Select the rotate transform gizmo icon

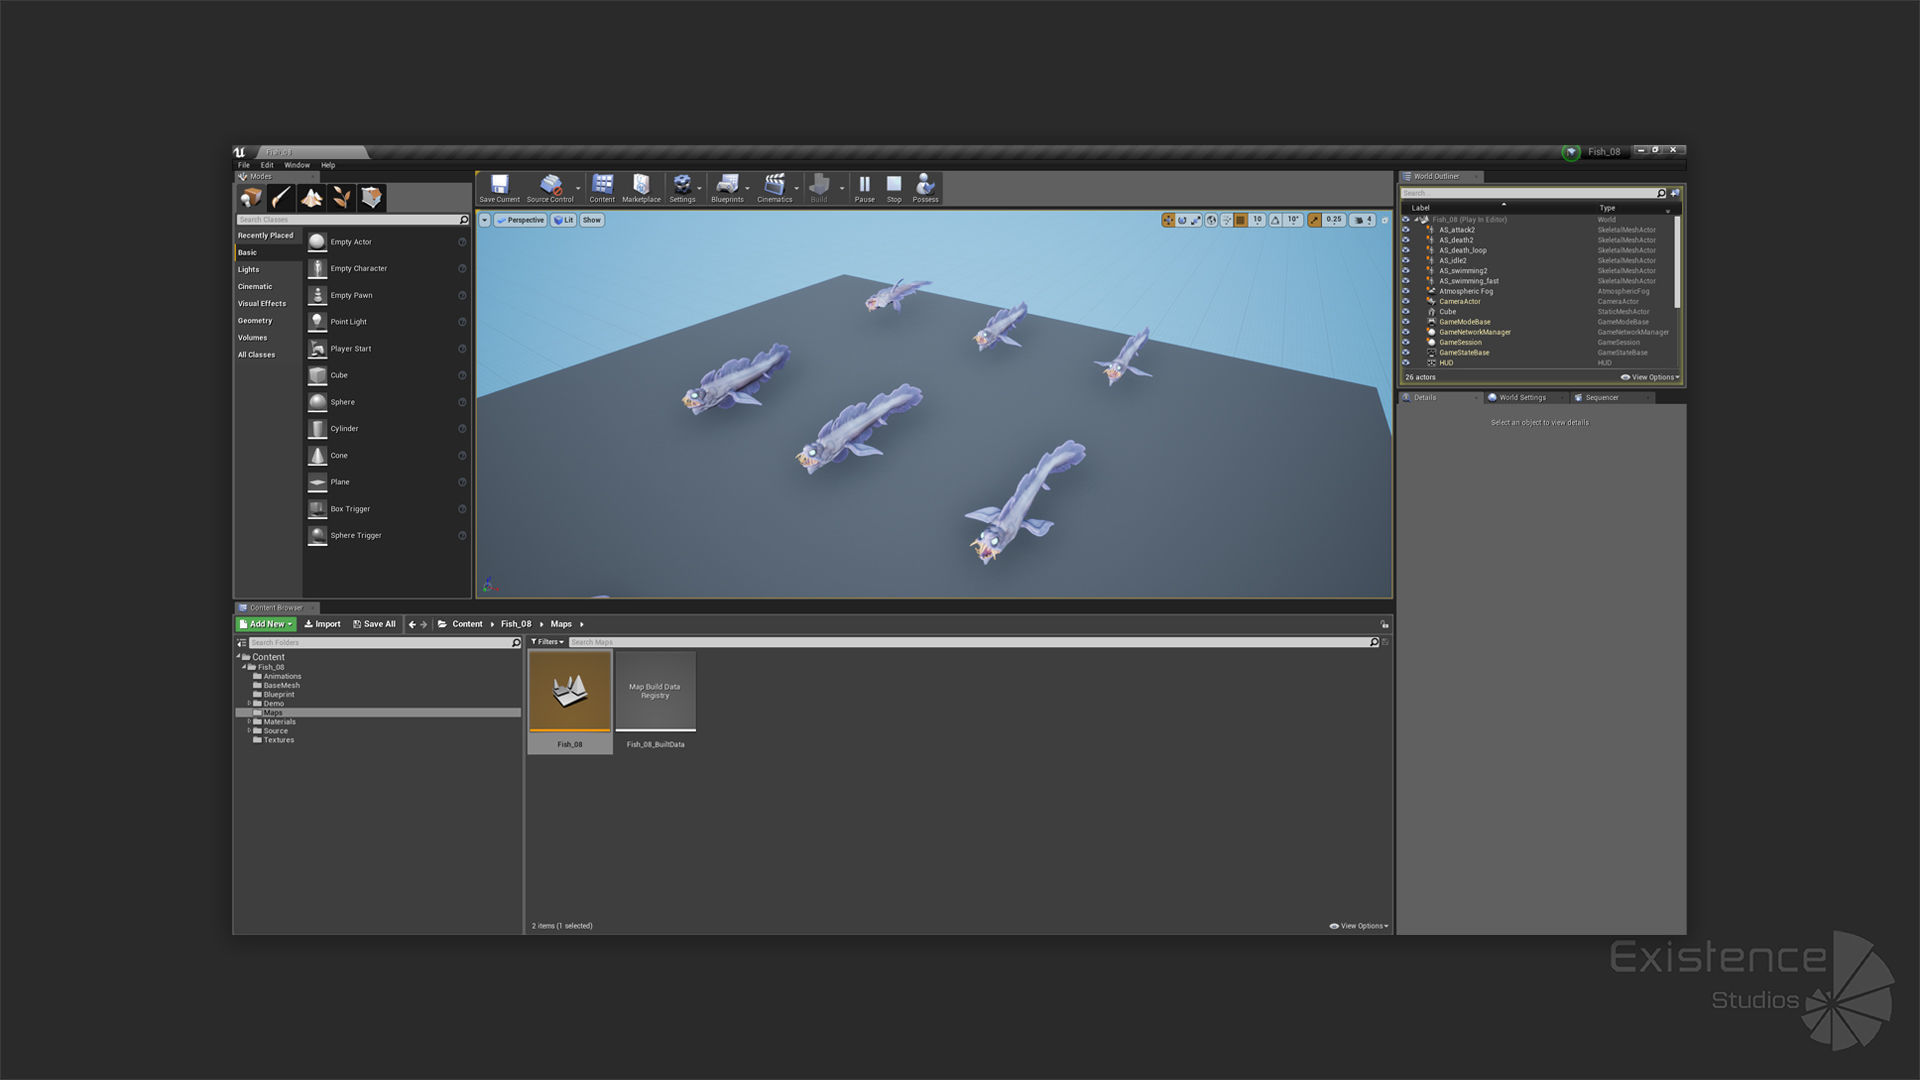[1182, 220]
